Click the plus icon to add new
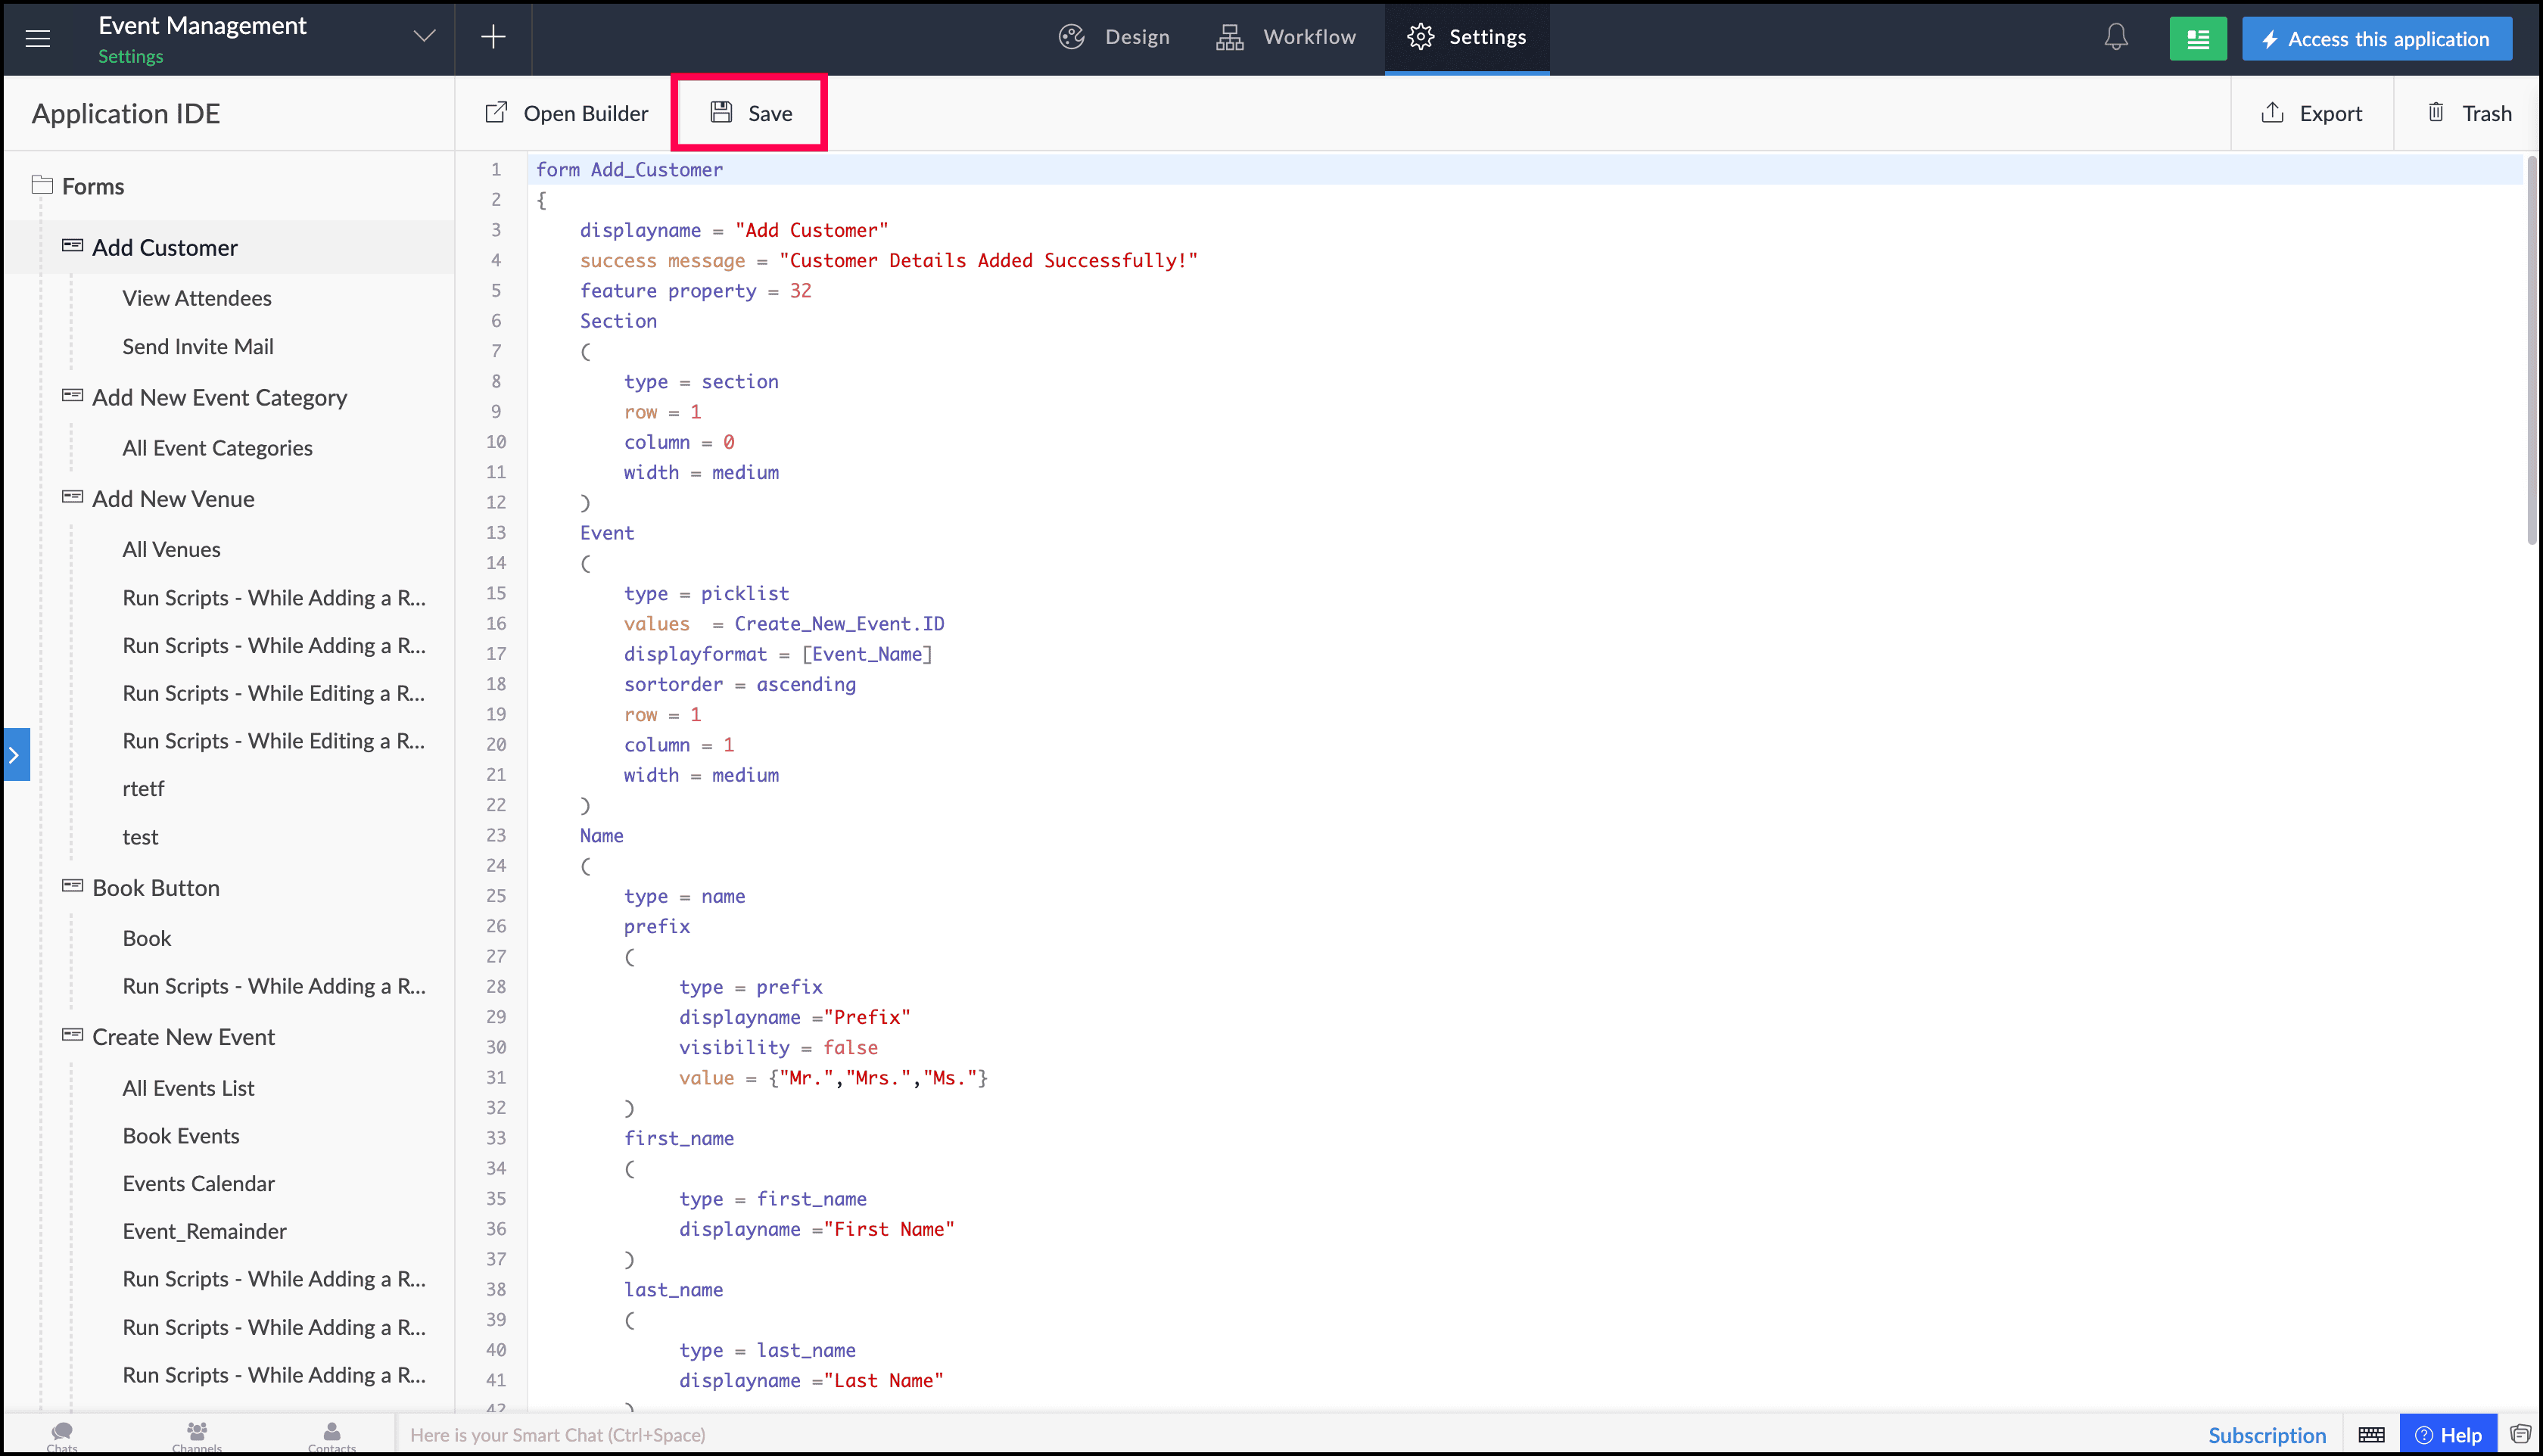This screenshot has height=1456, width=2543. [x=493, y=38]
